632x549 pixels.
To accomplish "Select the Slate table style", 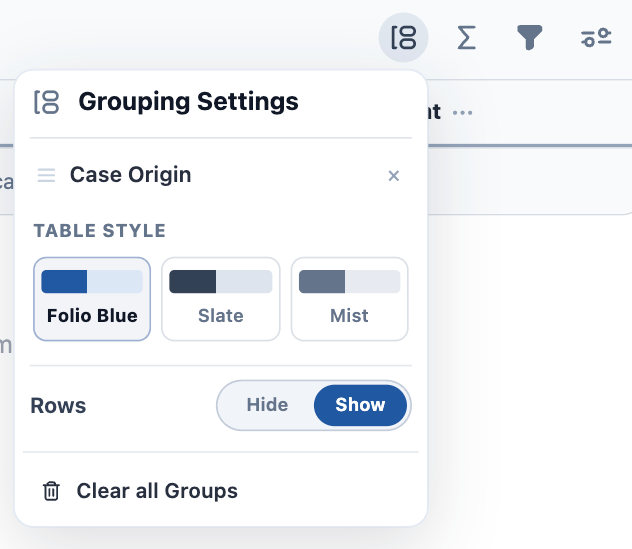I will 220,299.
